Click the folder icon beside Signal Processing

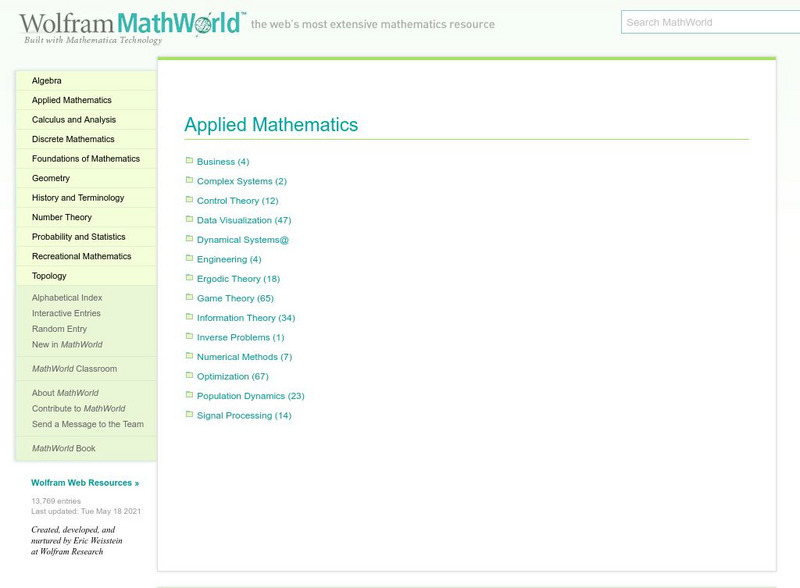[189, 415]
